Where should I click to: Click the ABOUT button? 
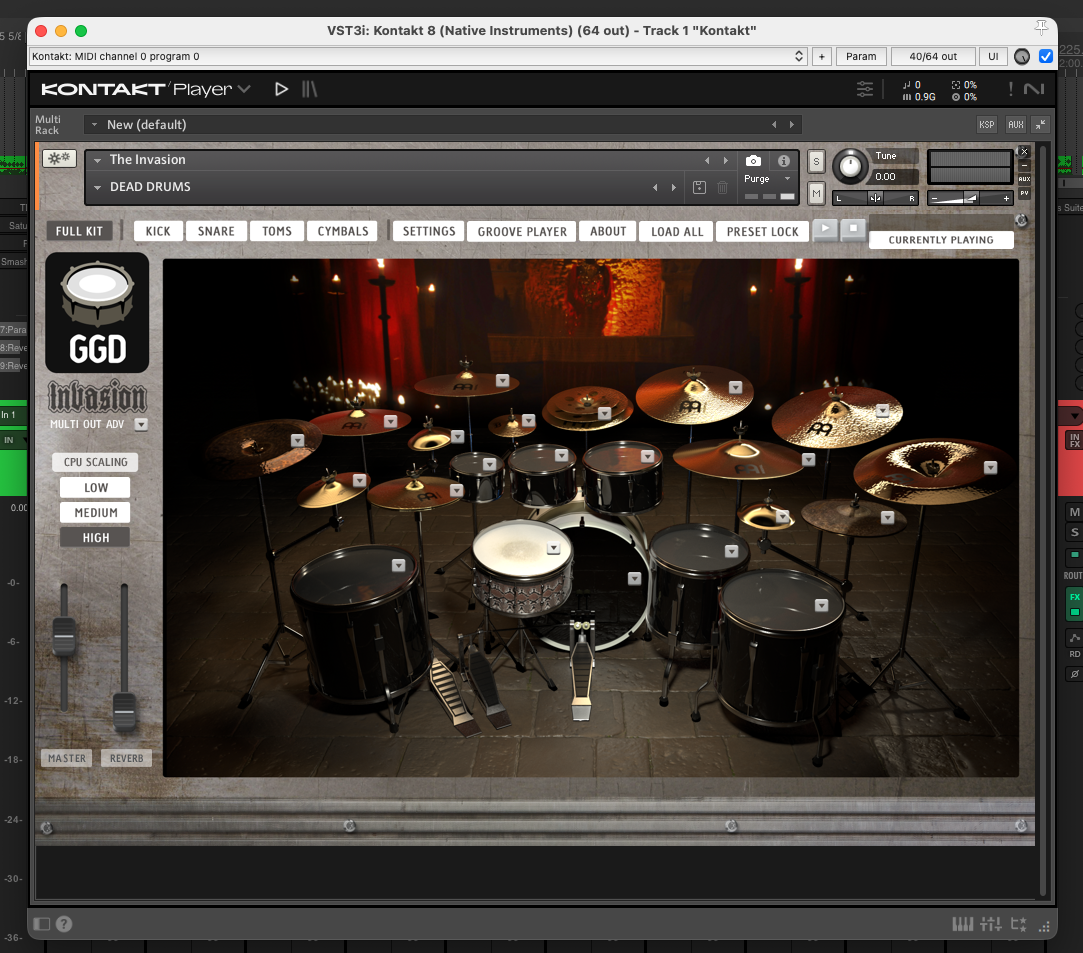pos(608,231)
